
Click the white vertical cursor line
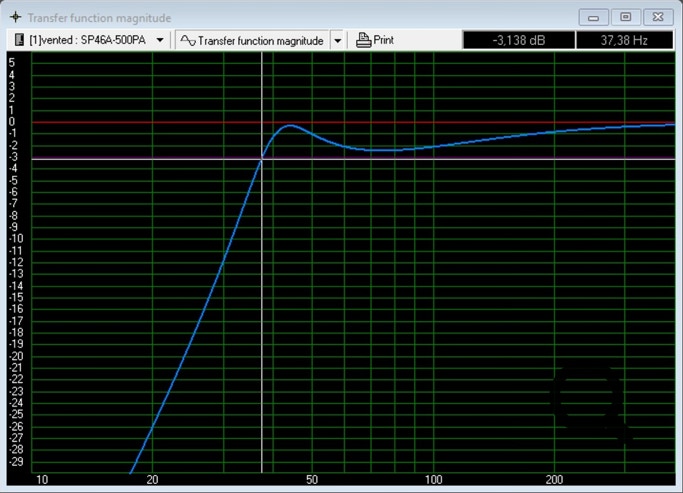(x=262, y=300)
